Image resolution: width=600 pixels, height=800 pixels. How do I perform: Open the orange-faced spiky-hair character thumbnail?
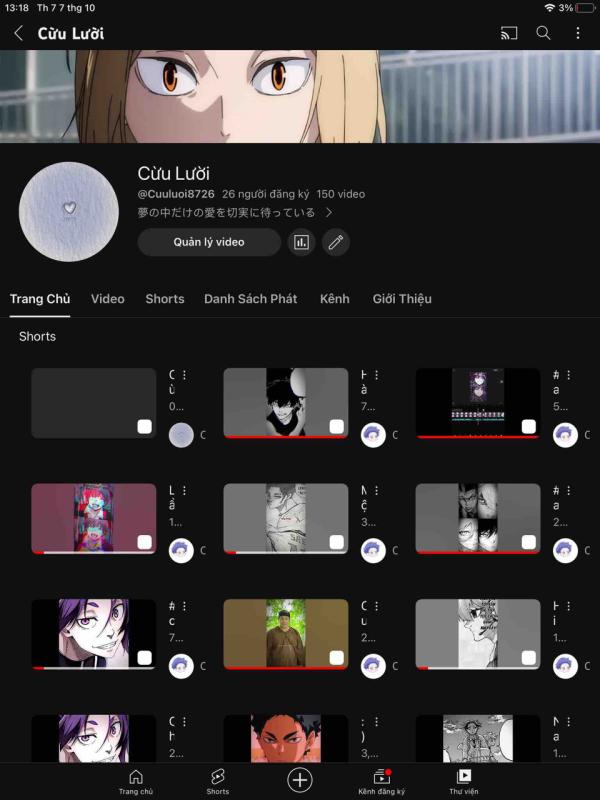click(x=286, y=738)
